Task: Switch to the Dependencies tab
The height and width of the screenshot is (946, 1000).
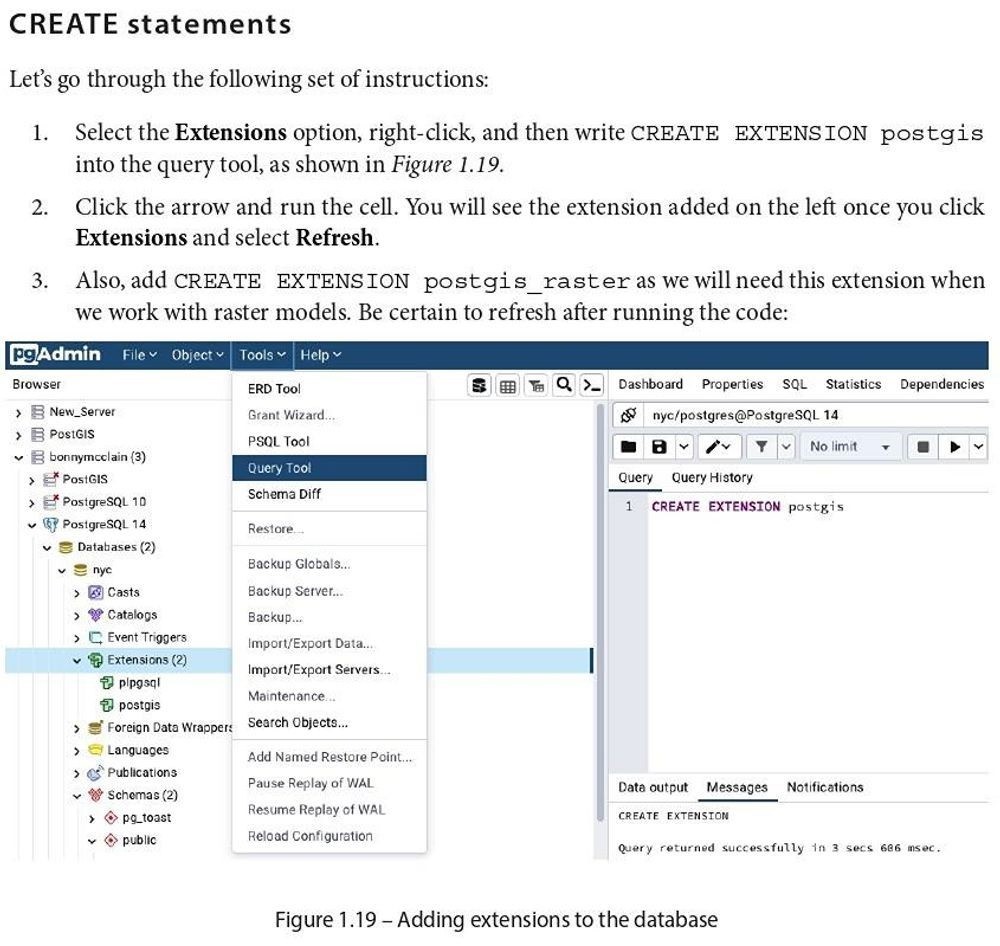Action: 941,384
